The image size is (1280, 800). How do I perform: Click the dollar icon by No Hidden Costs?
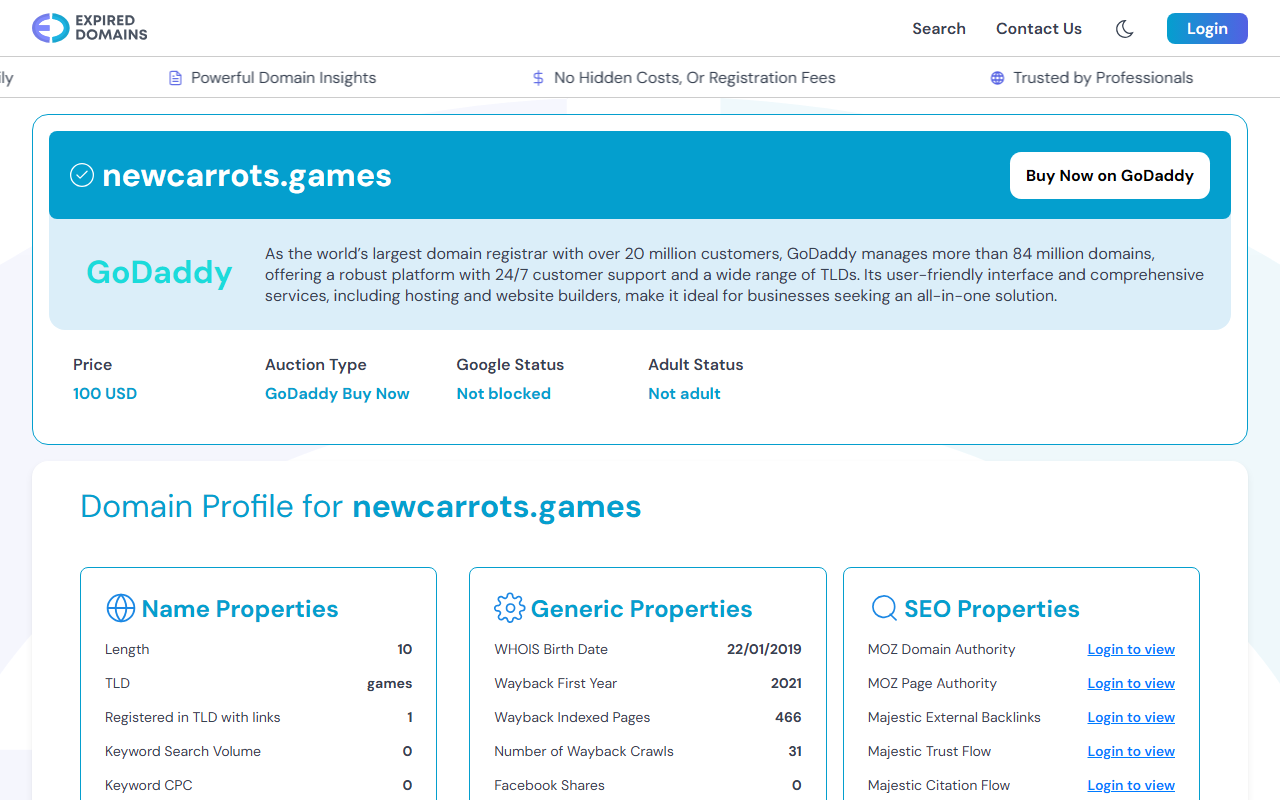538,78
